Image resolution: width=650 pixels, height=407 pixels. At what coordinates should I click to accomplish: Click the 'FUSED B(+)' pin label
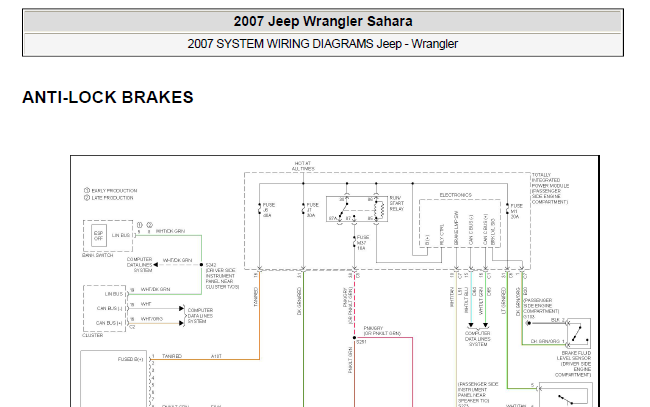tap(131, 359)
